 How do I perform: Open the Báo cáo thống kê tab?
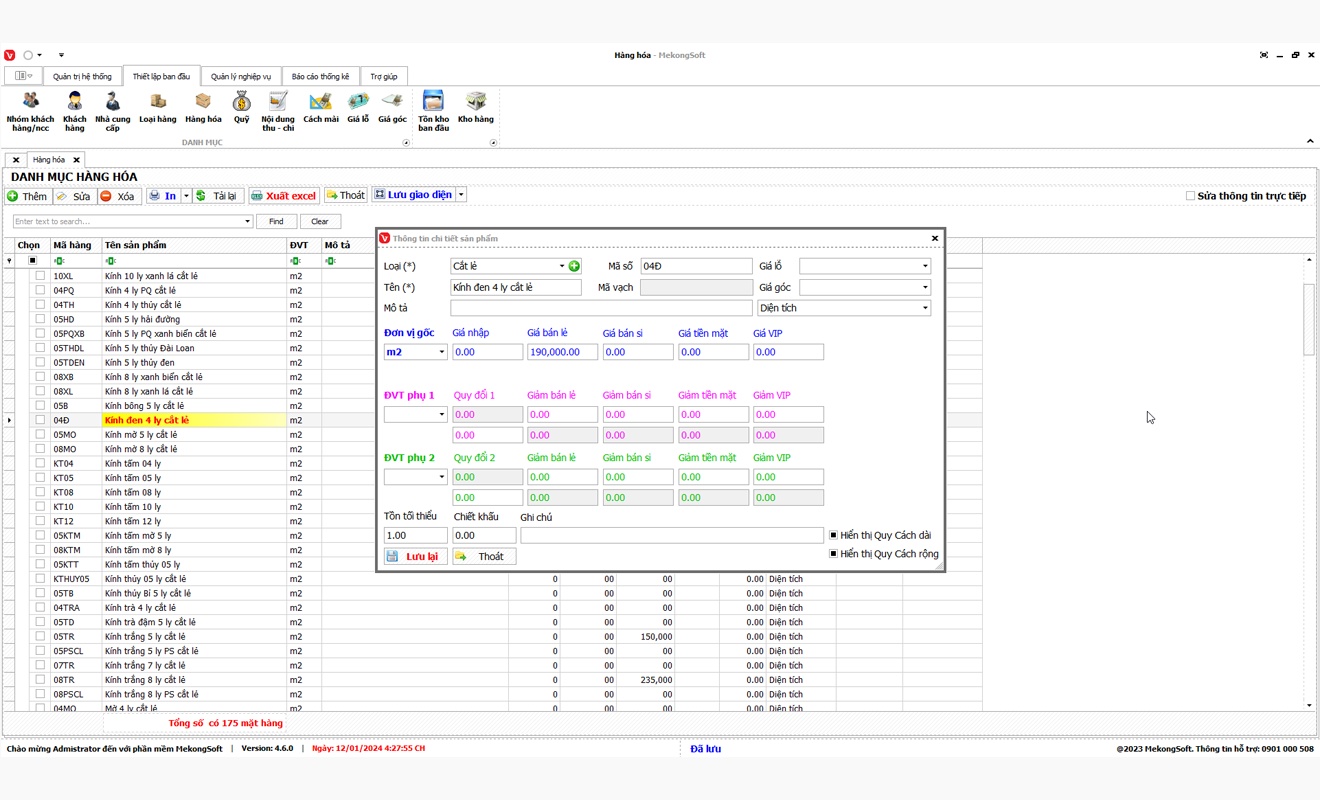click(x=320, y=76)
